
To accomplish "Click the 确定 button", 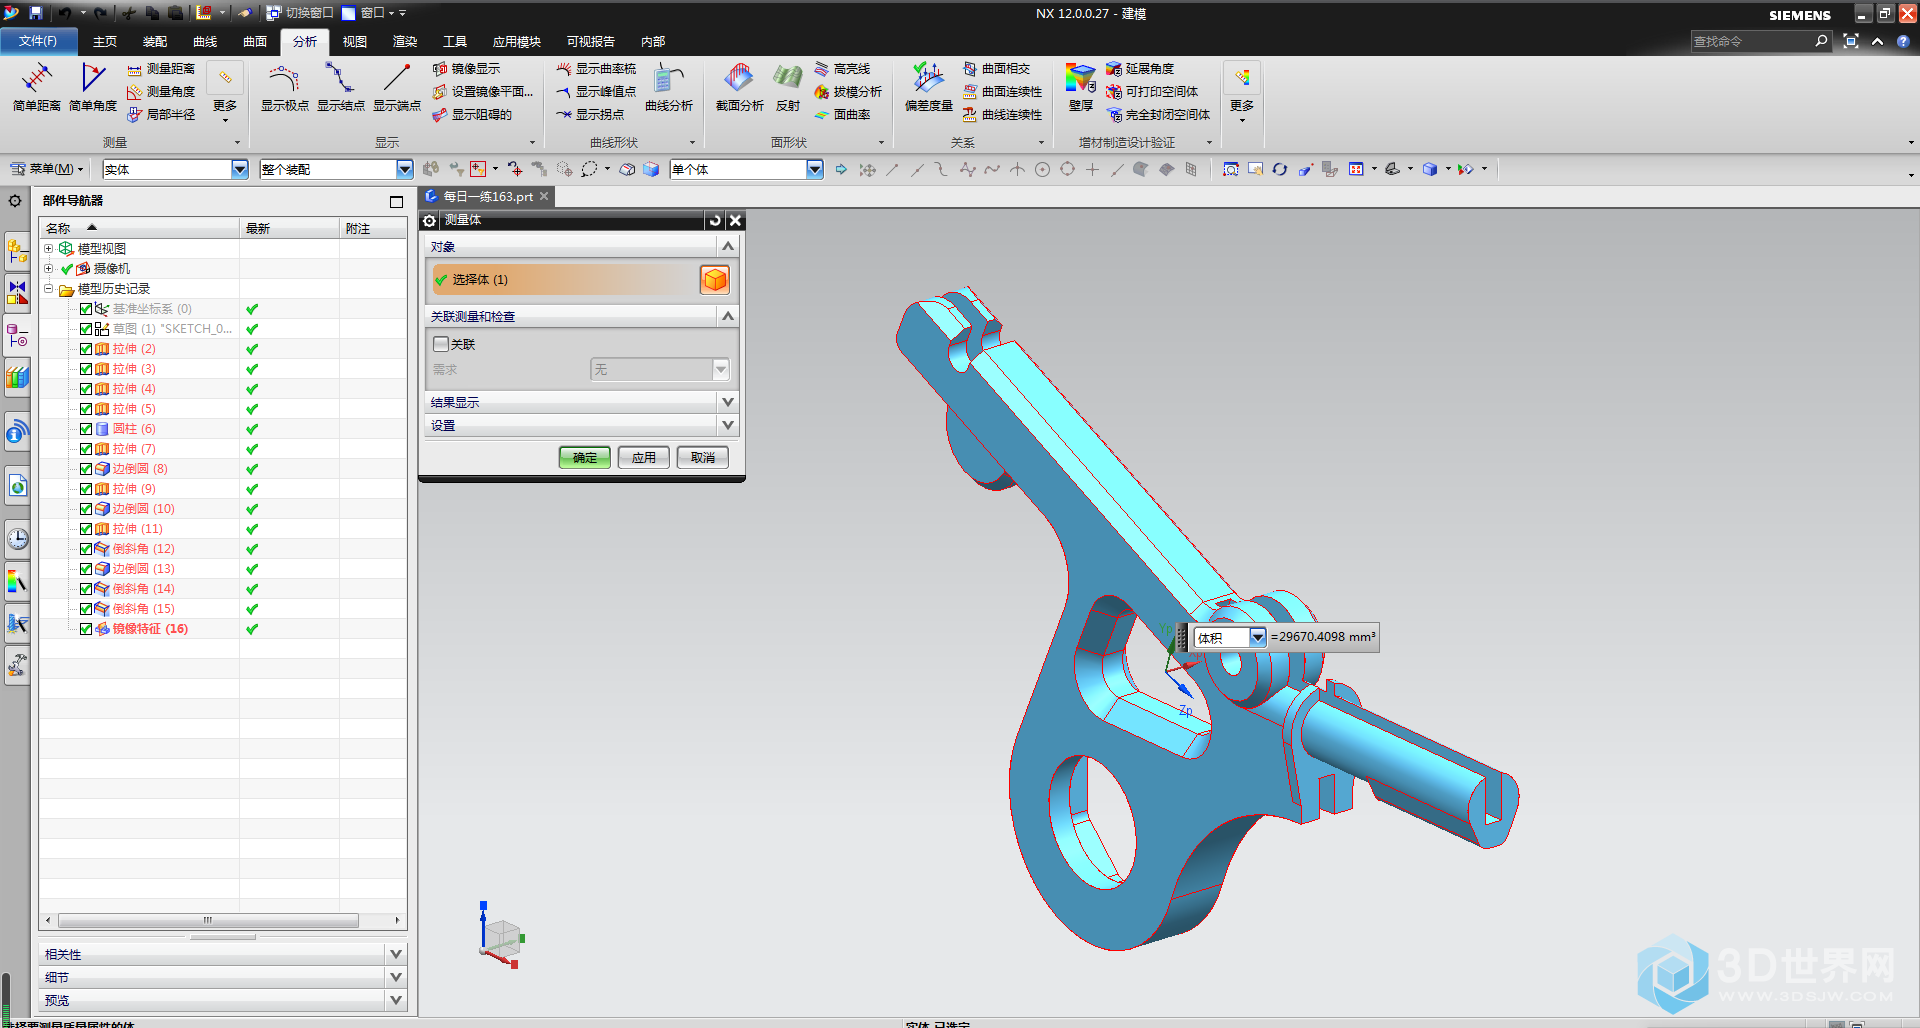I will click(585, 458).
